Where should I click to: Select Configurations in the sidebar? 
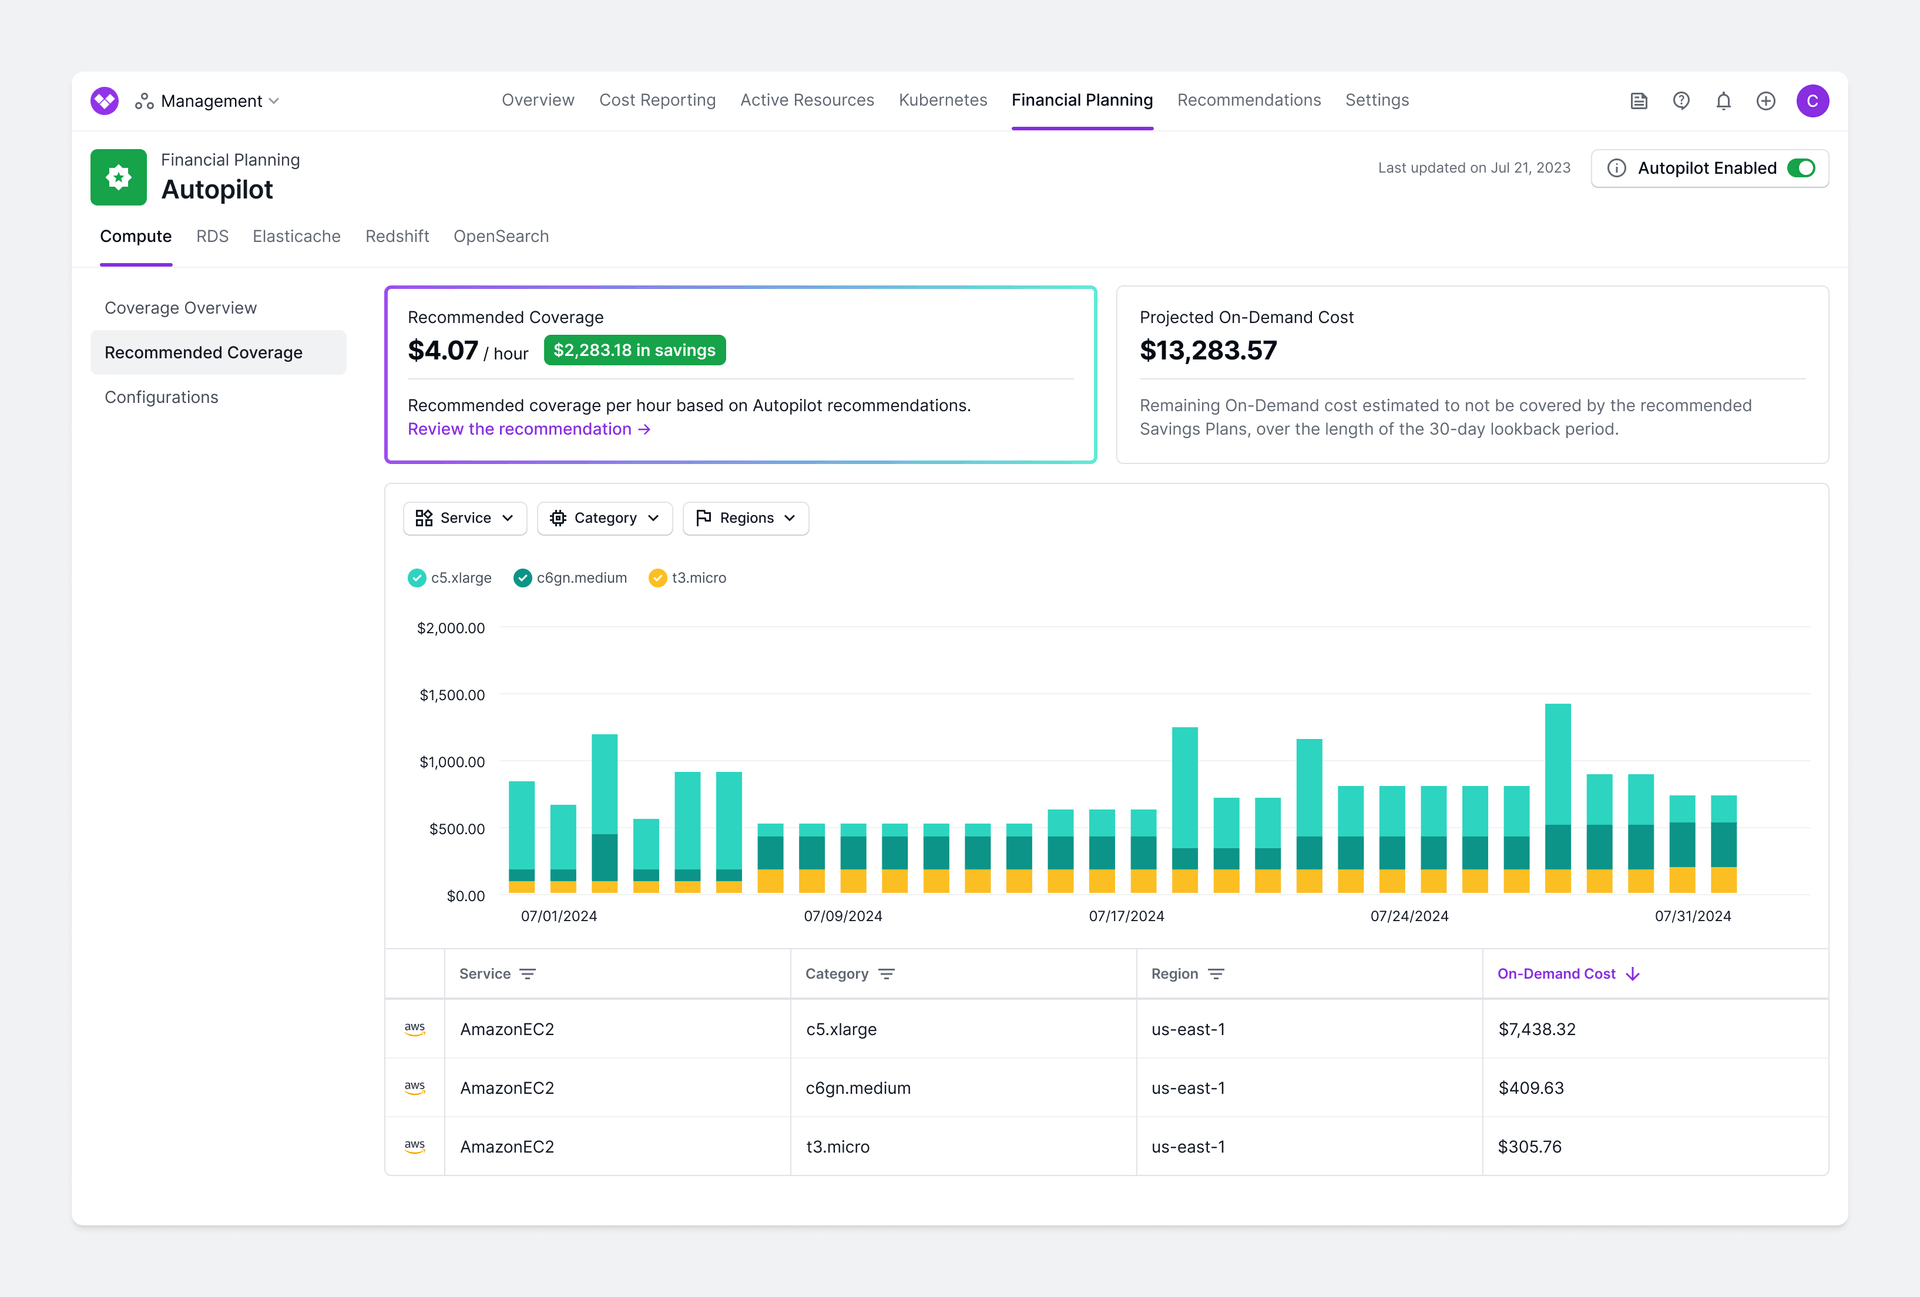point(161,397)
